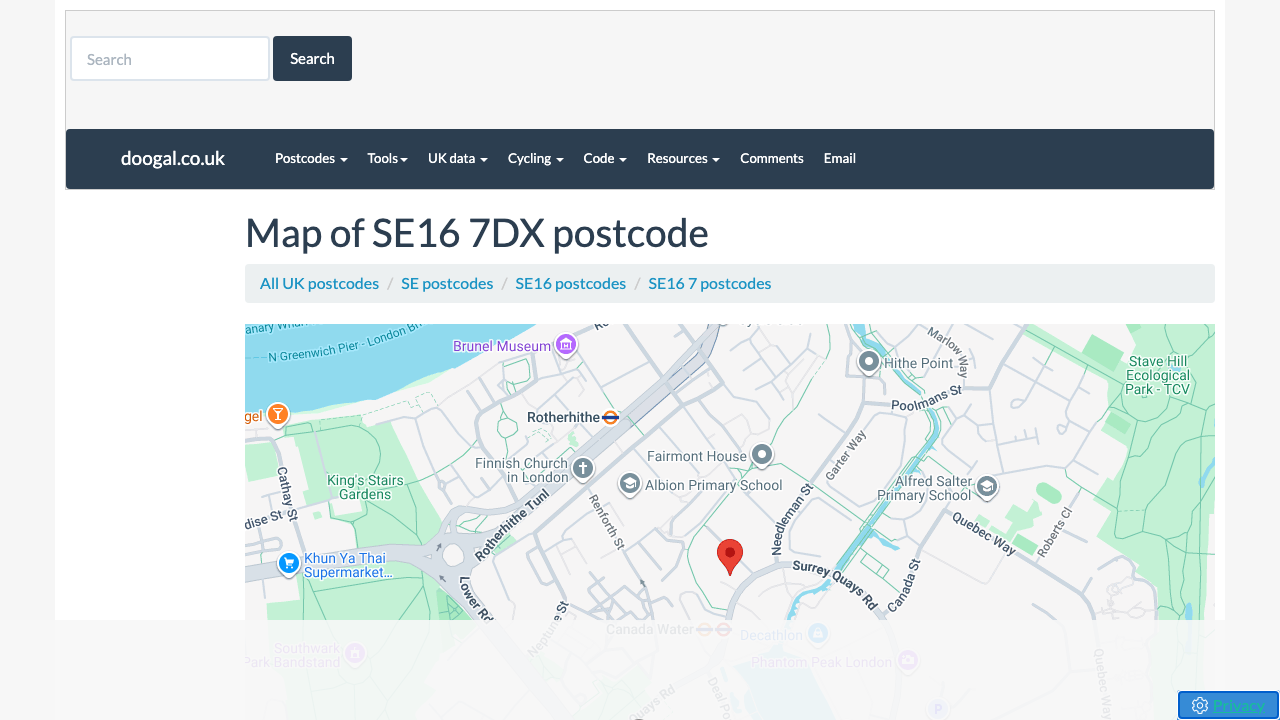The image size is (1280, 720).
Task: Open the Cycling dropdown menu
Action: (535, 158)
